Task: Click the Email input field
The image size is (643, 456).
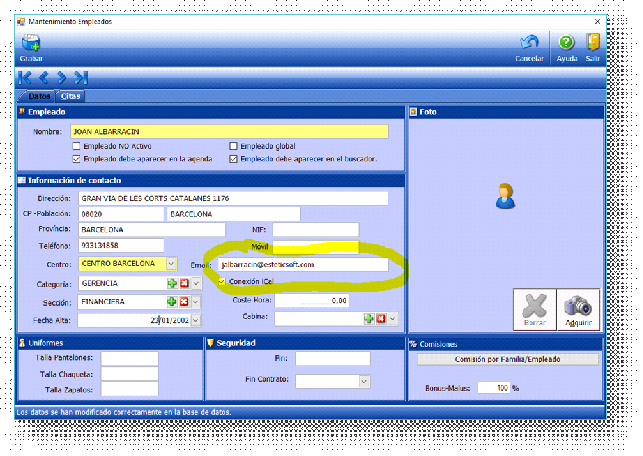Action: coord(301,265)
